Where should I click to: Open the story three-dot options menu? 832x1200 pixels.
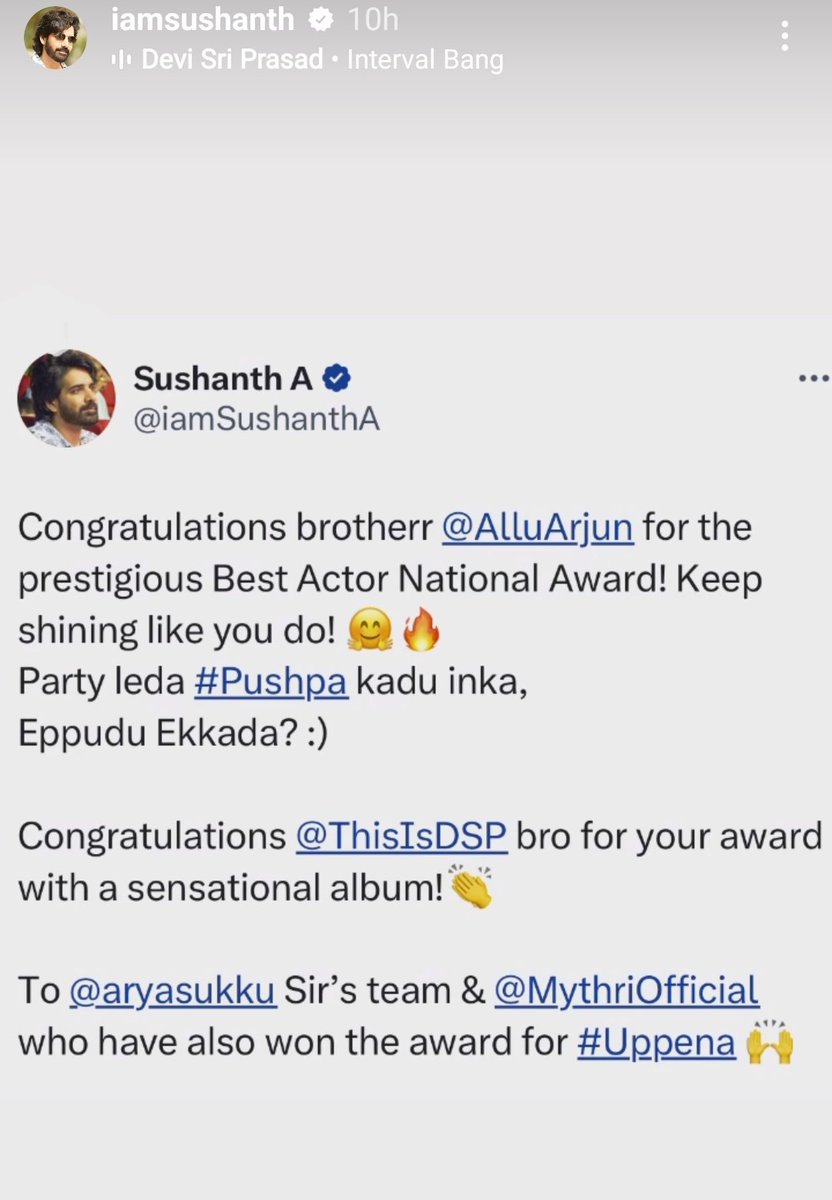786,35
